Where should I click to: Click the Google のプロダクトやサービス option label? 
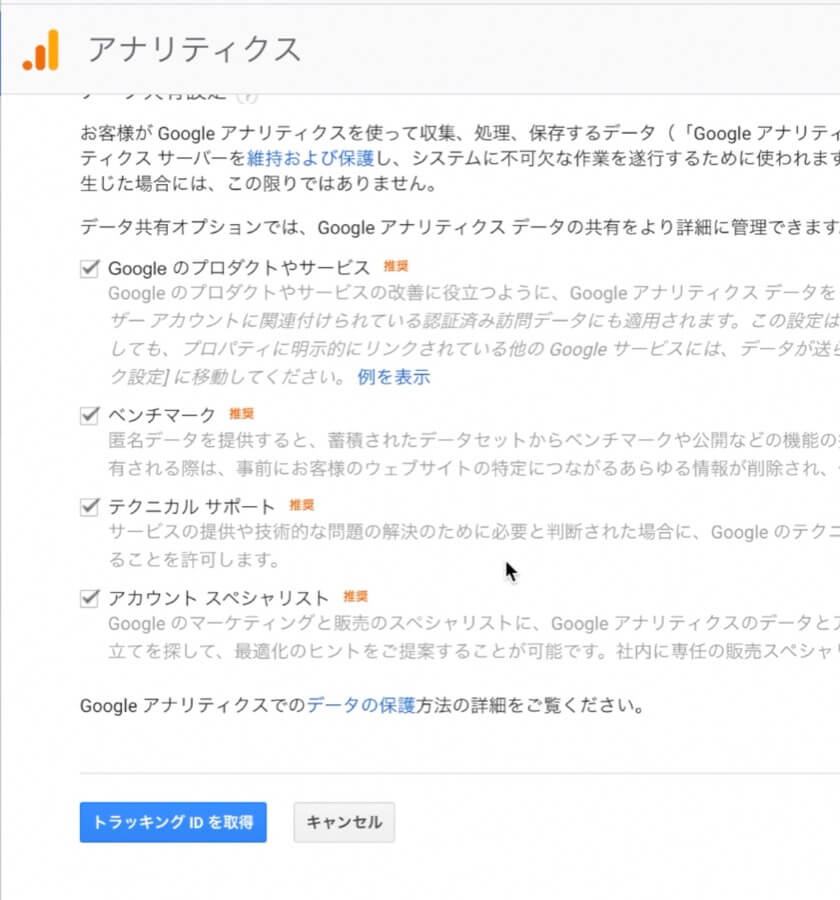click(239, 268)
